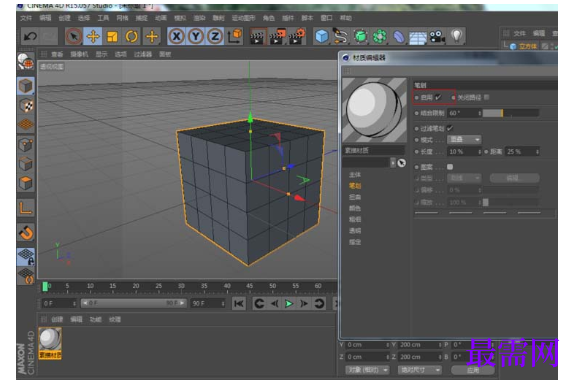Toggle the 关闭路径 checkbox
The image size is (578, 384).
coord(487,97)
